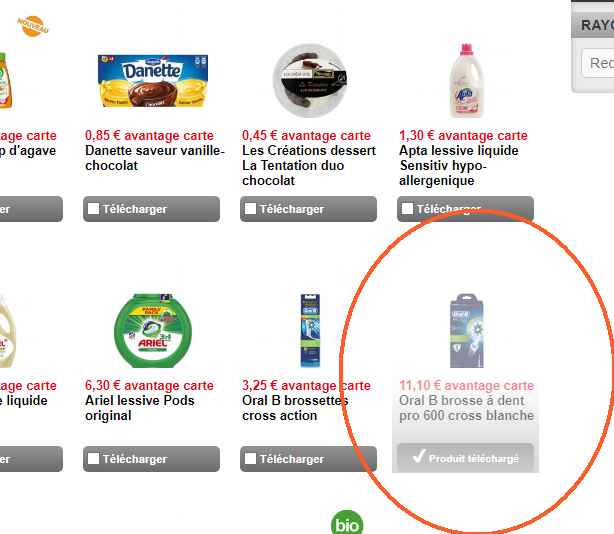Open the Ariel lessive Pods original link
Image resolution: width=614 pixels, height=534 pixels.
pos(140,408)
